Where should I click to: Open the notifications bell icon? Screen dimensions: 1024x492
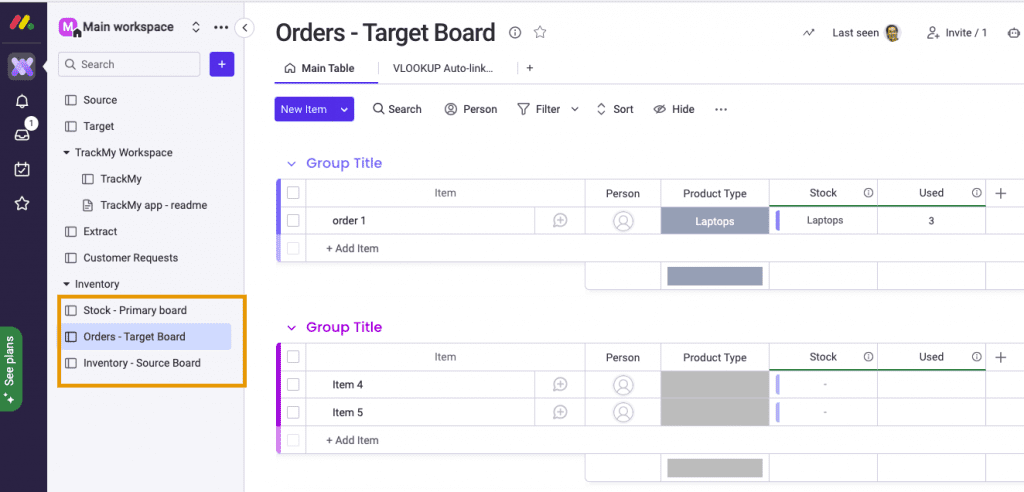(22, 101)
